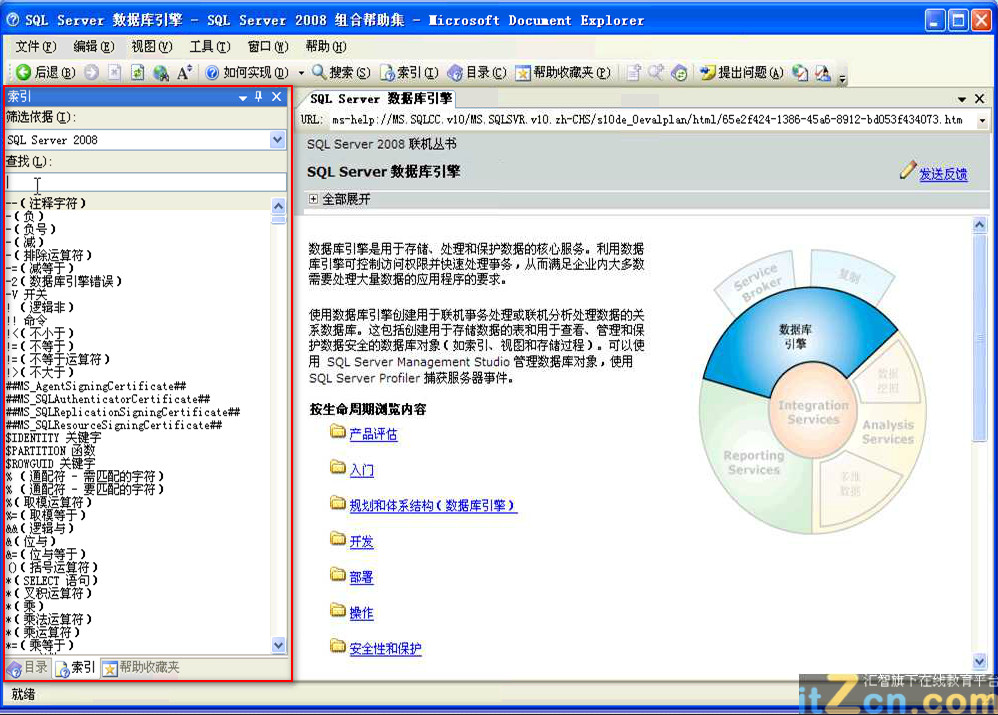Close the SQL Server 数据库引擎 document tab
Image resolution: width=998 pixels, height=715 pixels.
(980, 99)
